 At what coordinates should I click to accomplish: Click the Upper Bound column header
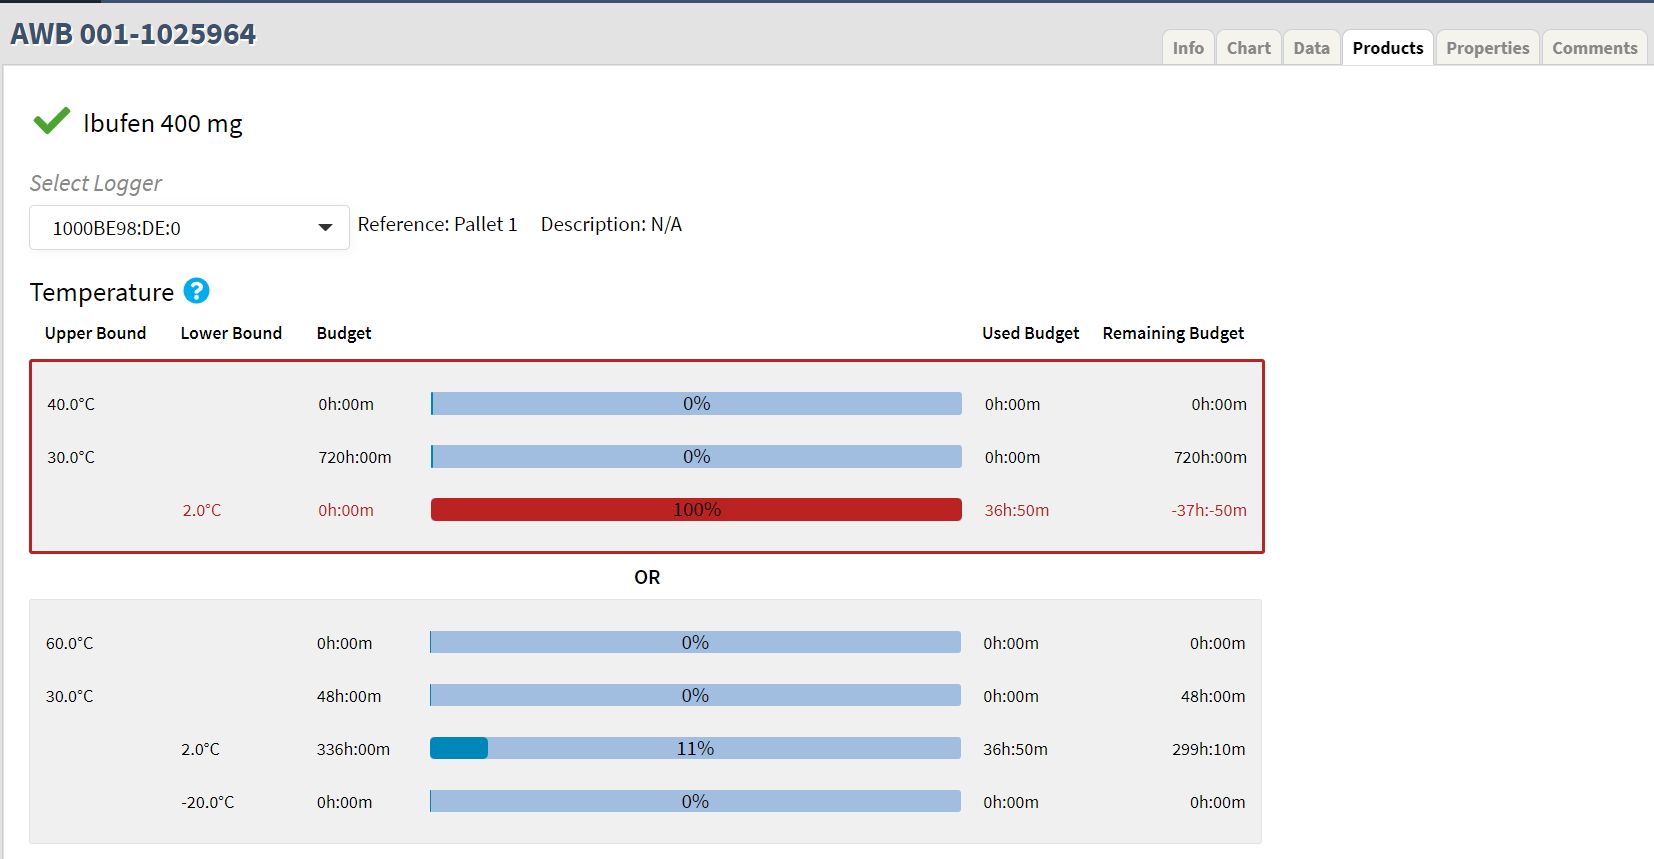click(x=95, y=333)
